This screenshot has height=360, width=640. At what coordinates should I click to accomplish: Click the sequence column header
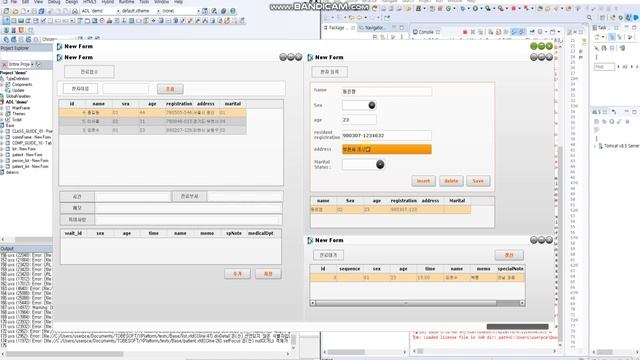coord(349,269)
